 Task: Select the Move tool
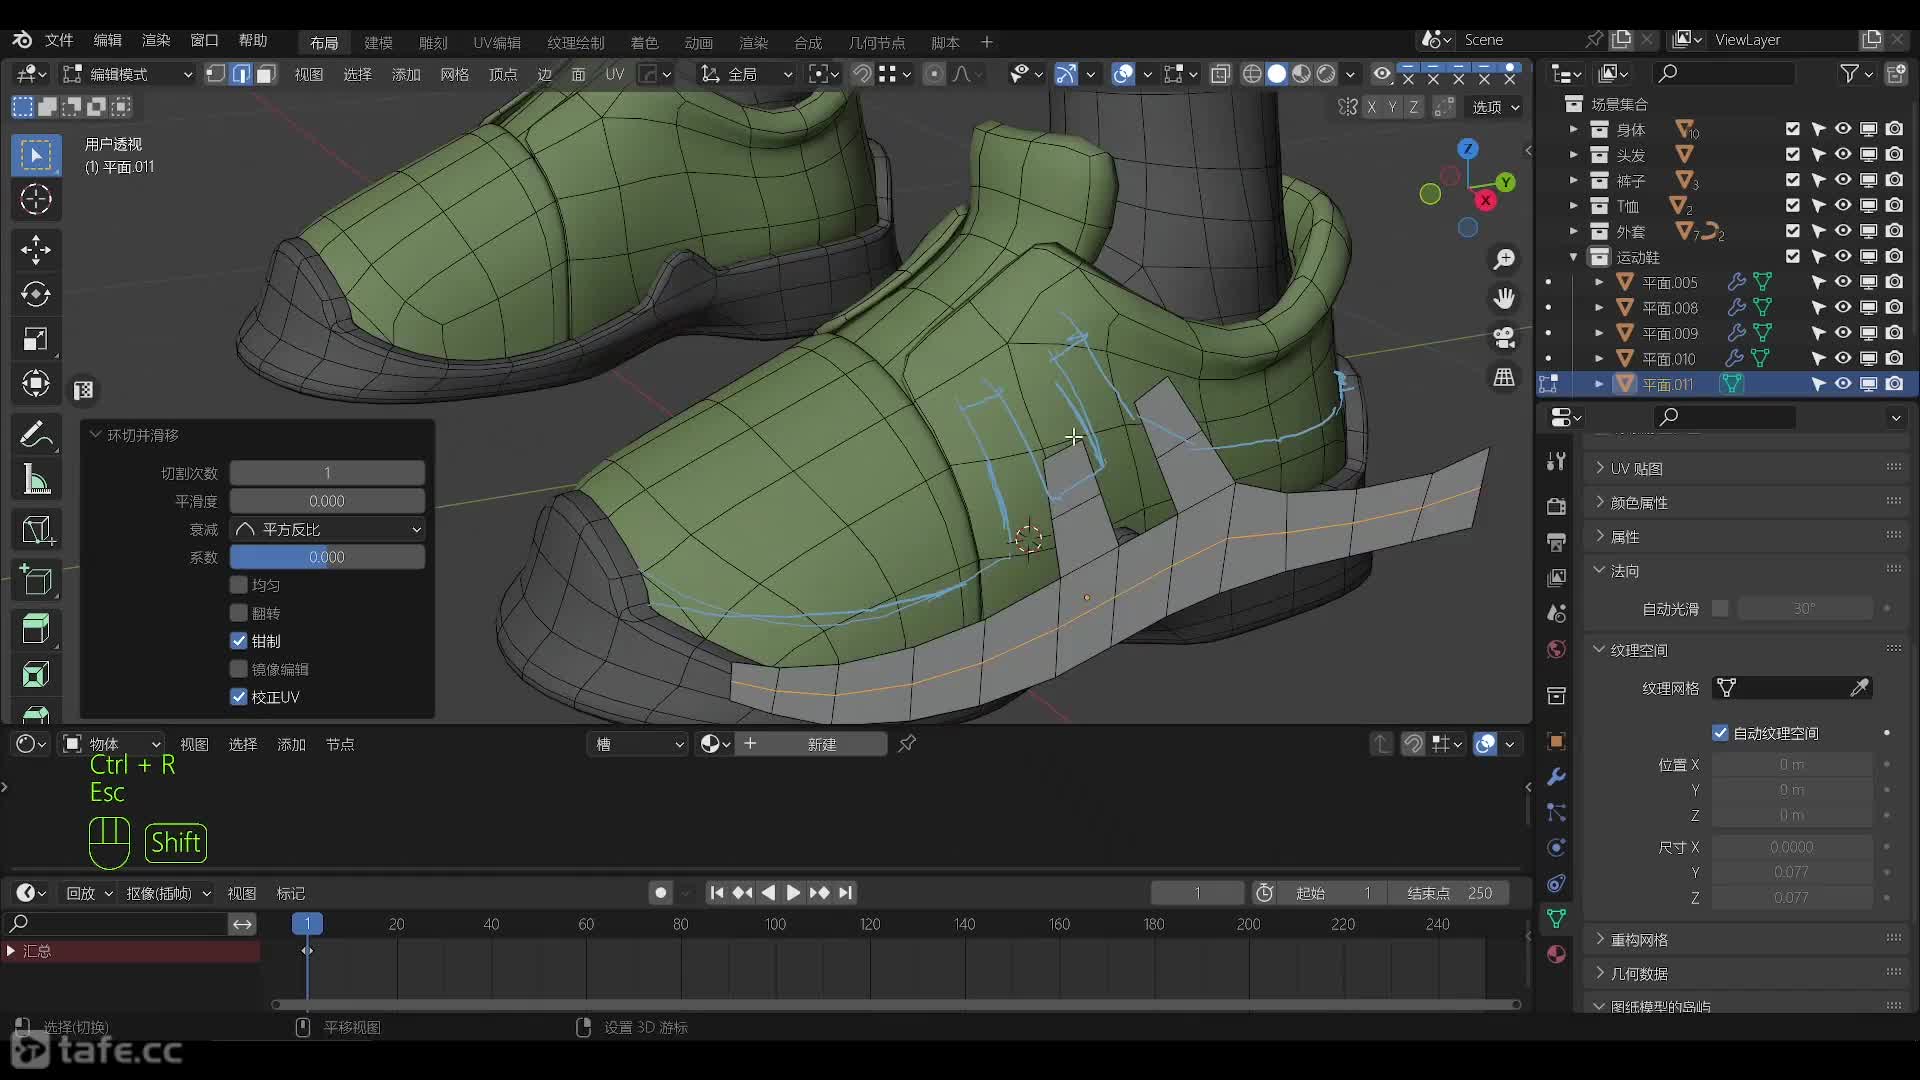click(x=36, y=250)
